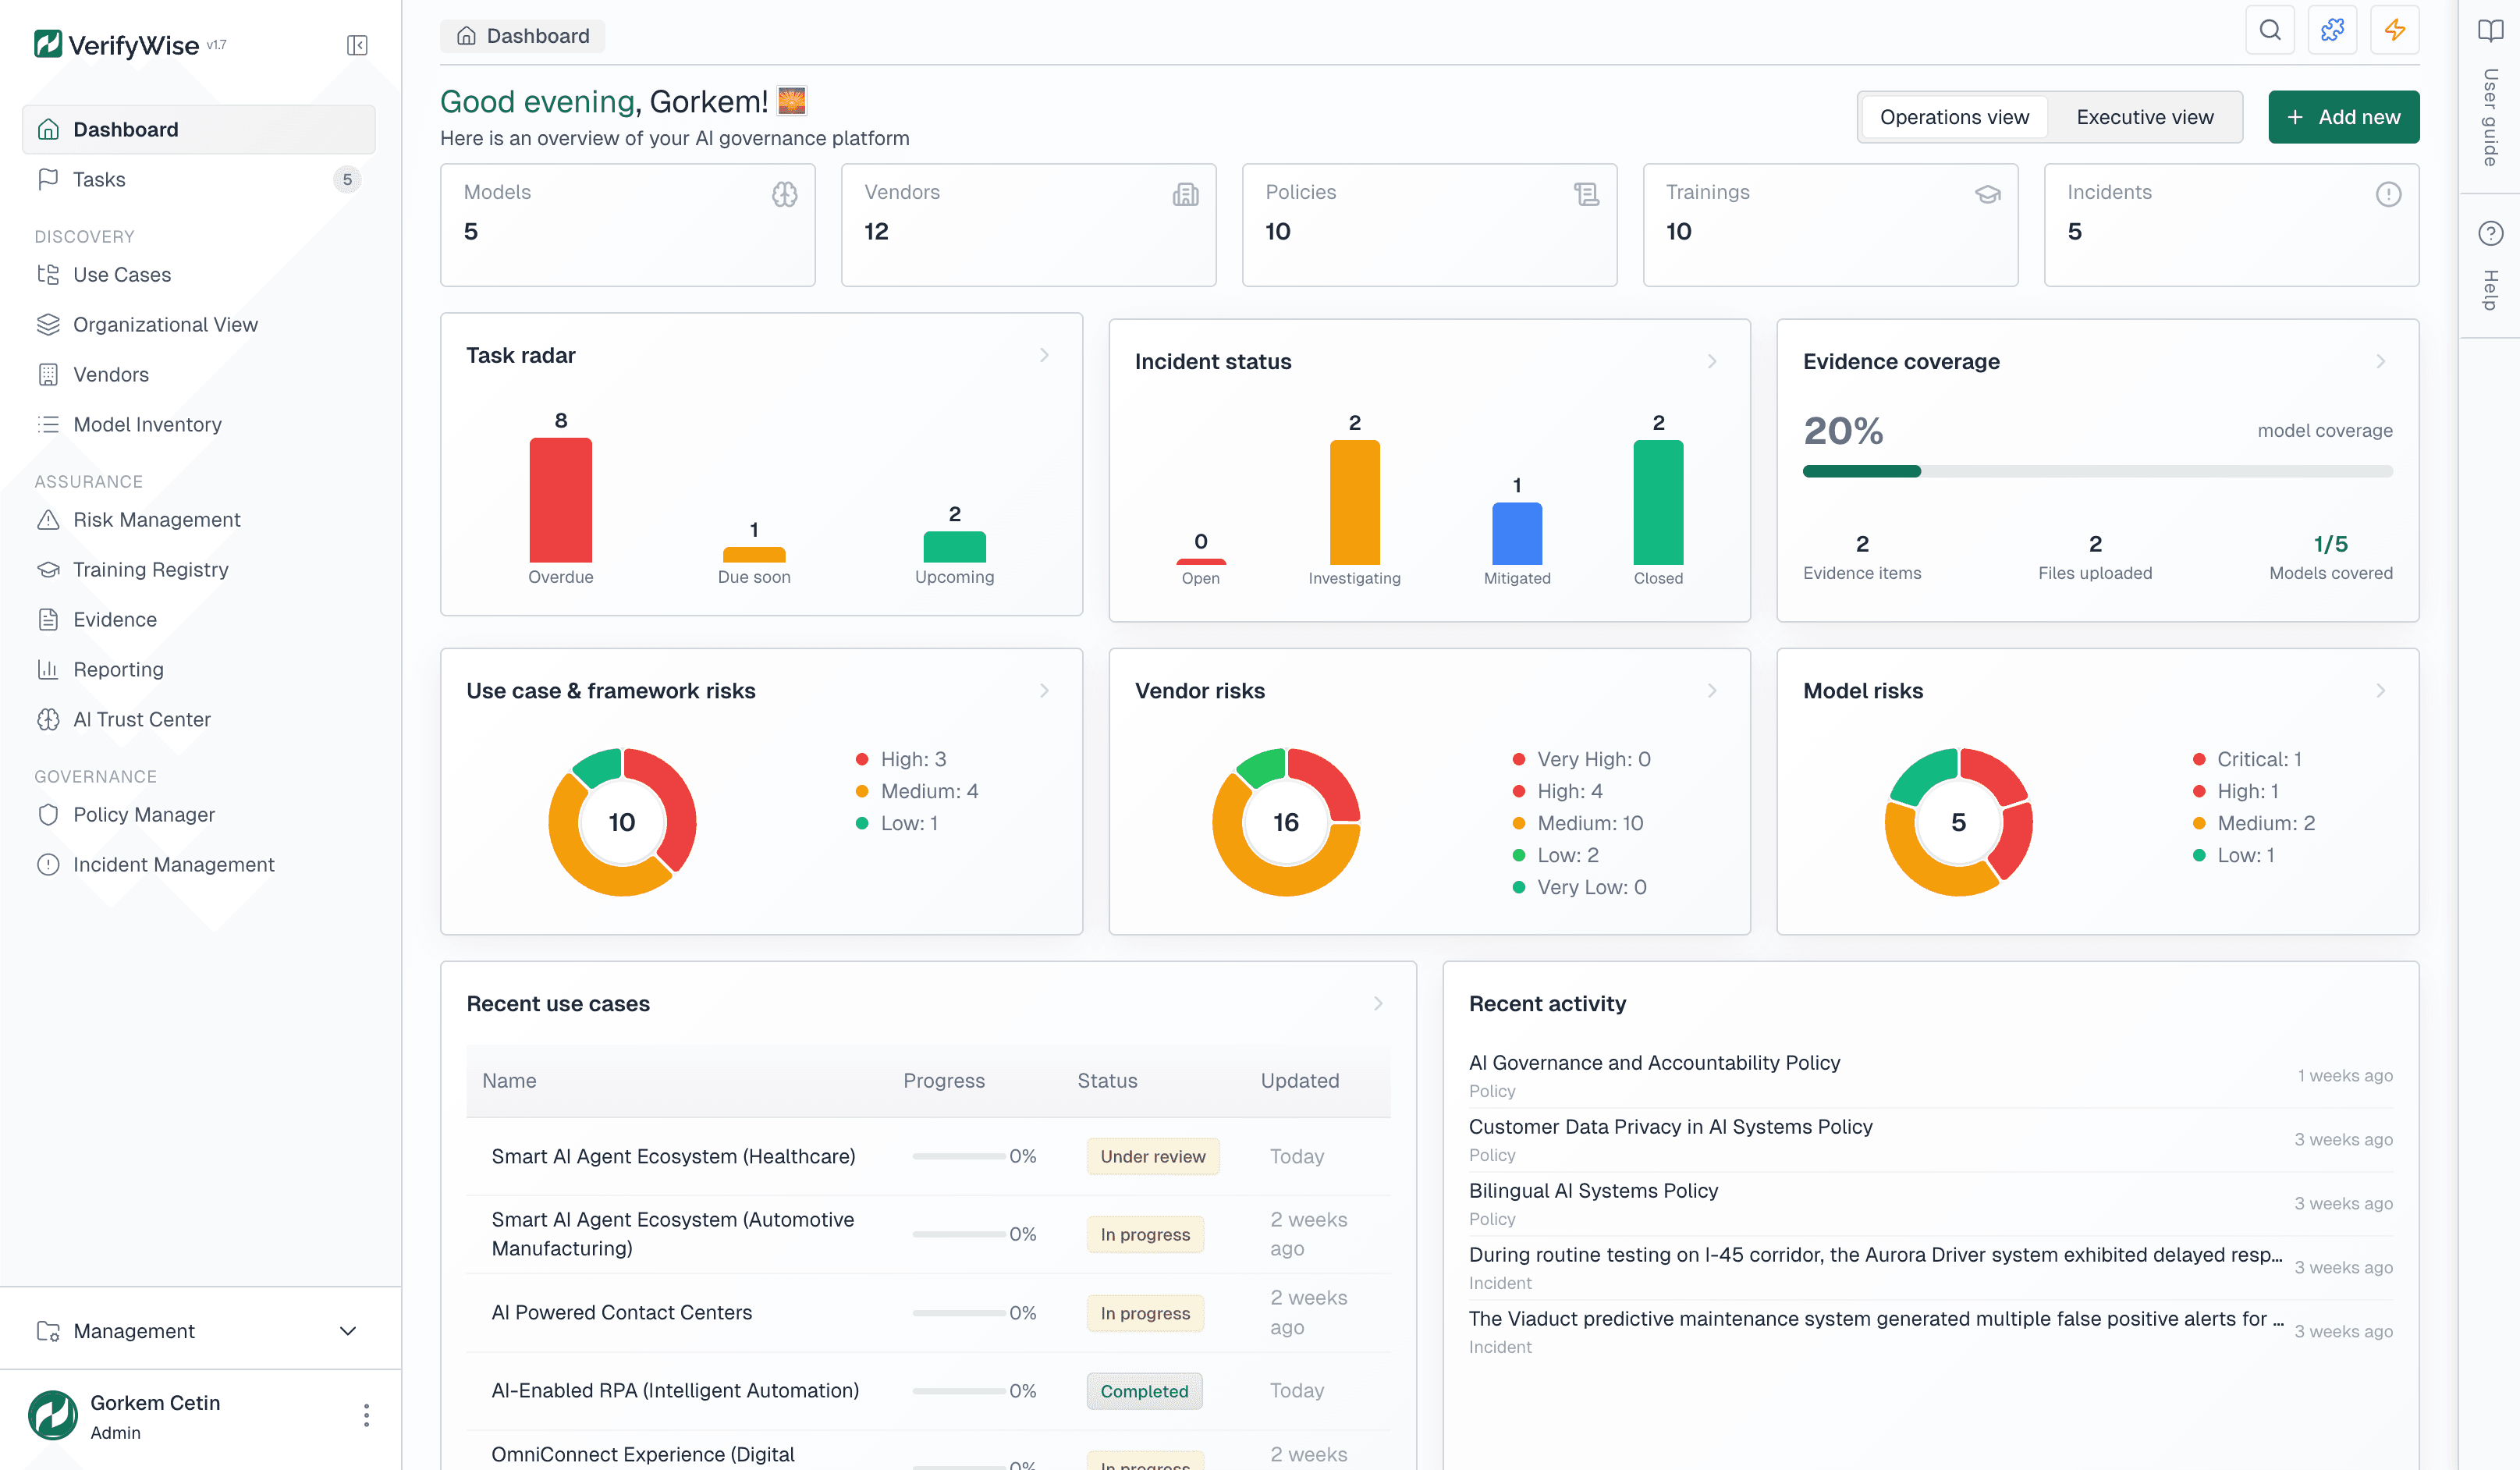Click the brain icon on Models card

(784, 194)
